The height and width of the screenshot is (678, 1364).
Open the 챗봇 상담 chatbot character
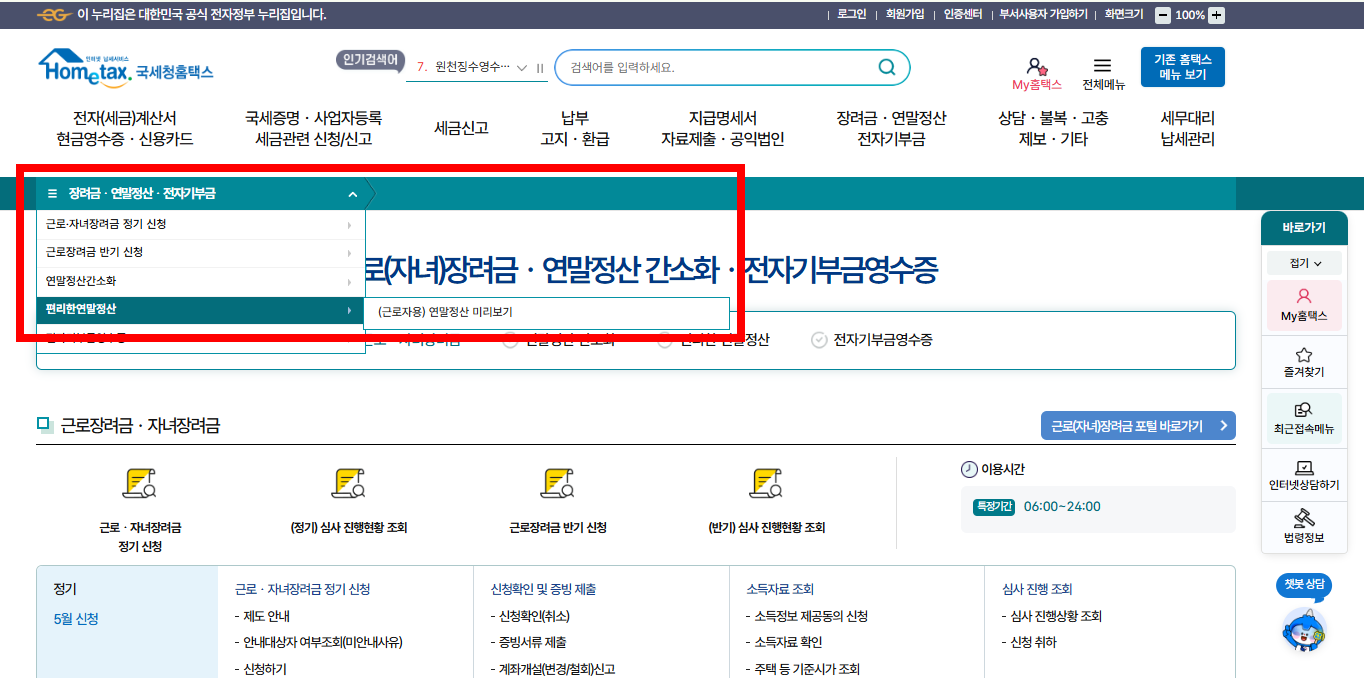click(1306, 630)
